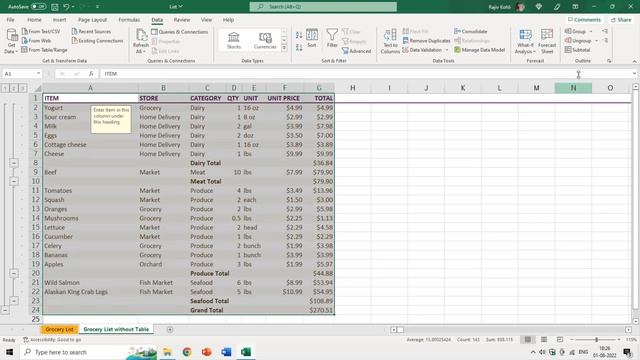Click the From Web import icon
This screenshot has height=360, width=640.
(x=24, y=40)
